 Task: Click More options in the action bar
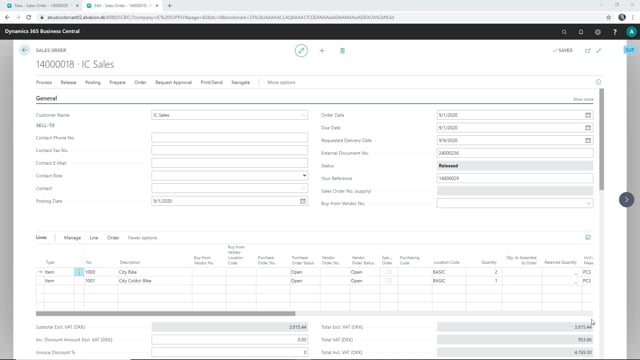[281, 82]
